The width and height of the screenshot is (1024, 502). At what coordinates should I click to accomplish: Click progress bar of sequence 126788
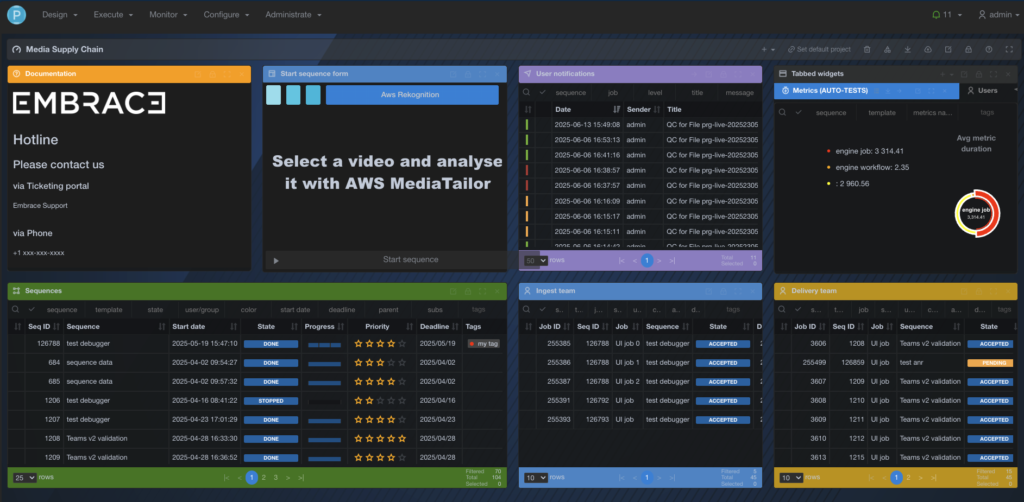point(325,344)
